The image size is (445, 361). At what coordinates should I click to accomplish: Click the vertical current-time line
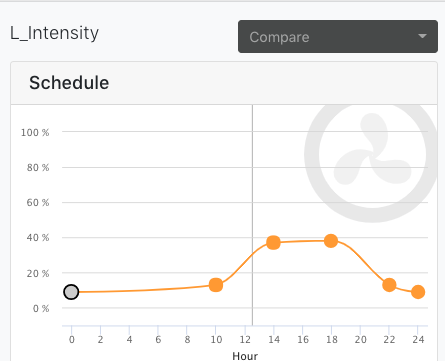pyautogui.click(x=252, y=215)
